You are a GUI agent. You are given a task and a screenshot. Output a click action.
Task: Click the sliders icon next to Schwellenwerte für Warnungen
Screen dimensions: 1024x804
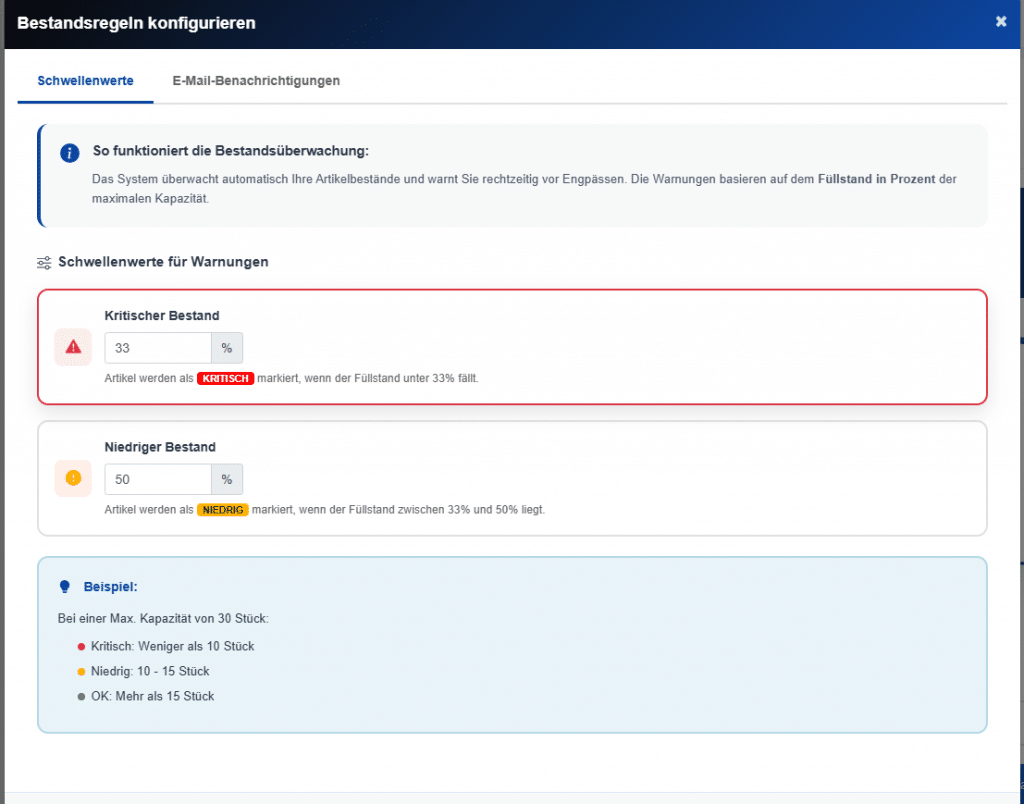[43, 261]
